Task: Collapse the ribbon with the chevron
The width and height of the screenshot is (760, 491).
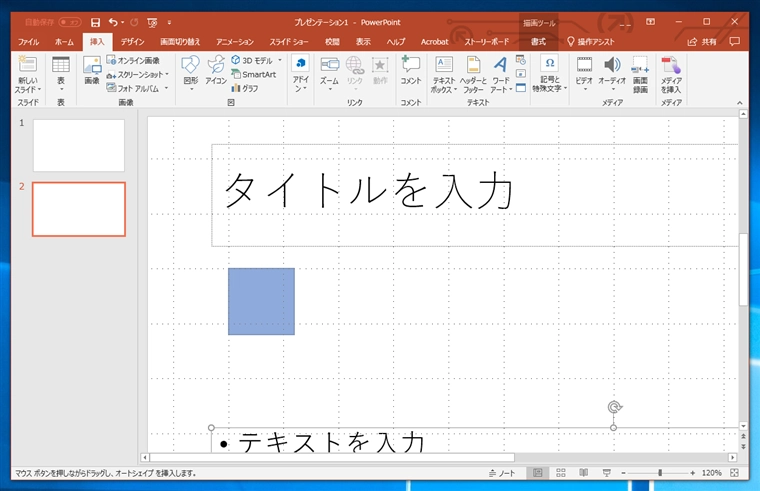Action: pyautogui.click(x=740, y=103)
